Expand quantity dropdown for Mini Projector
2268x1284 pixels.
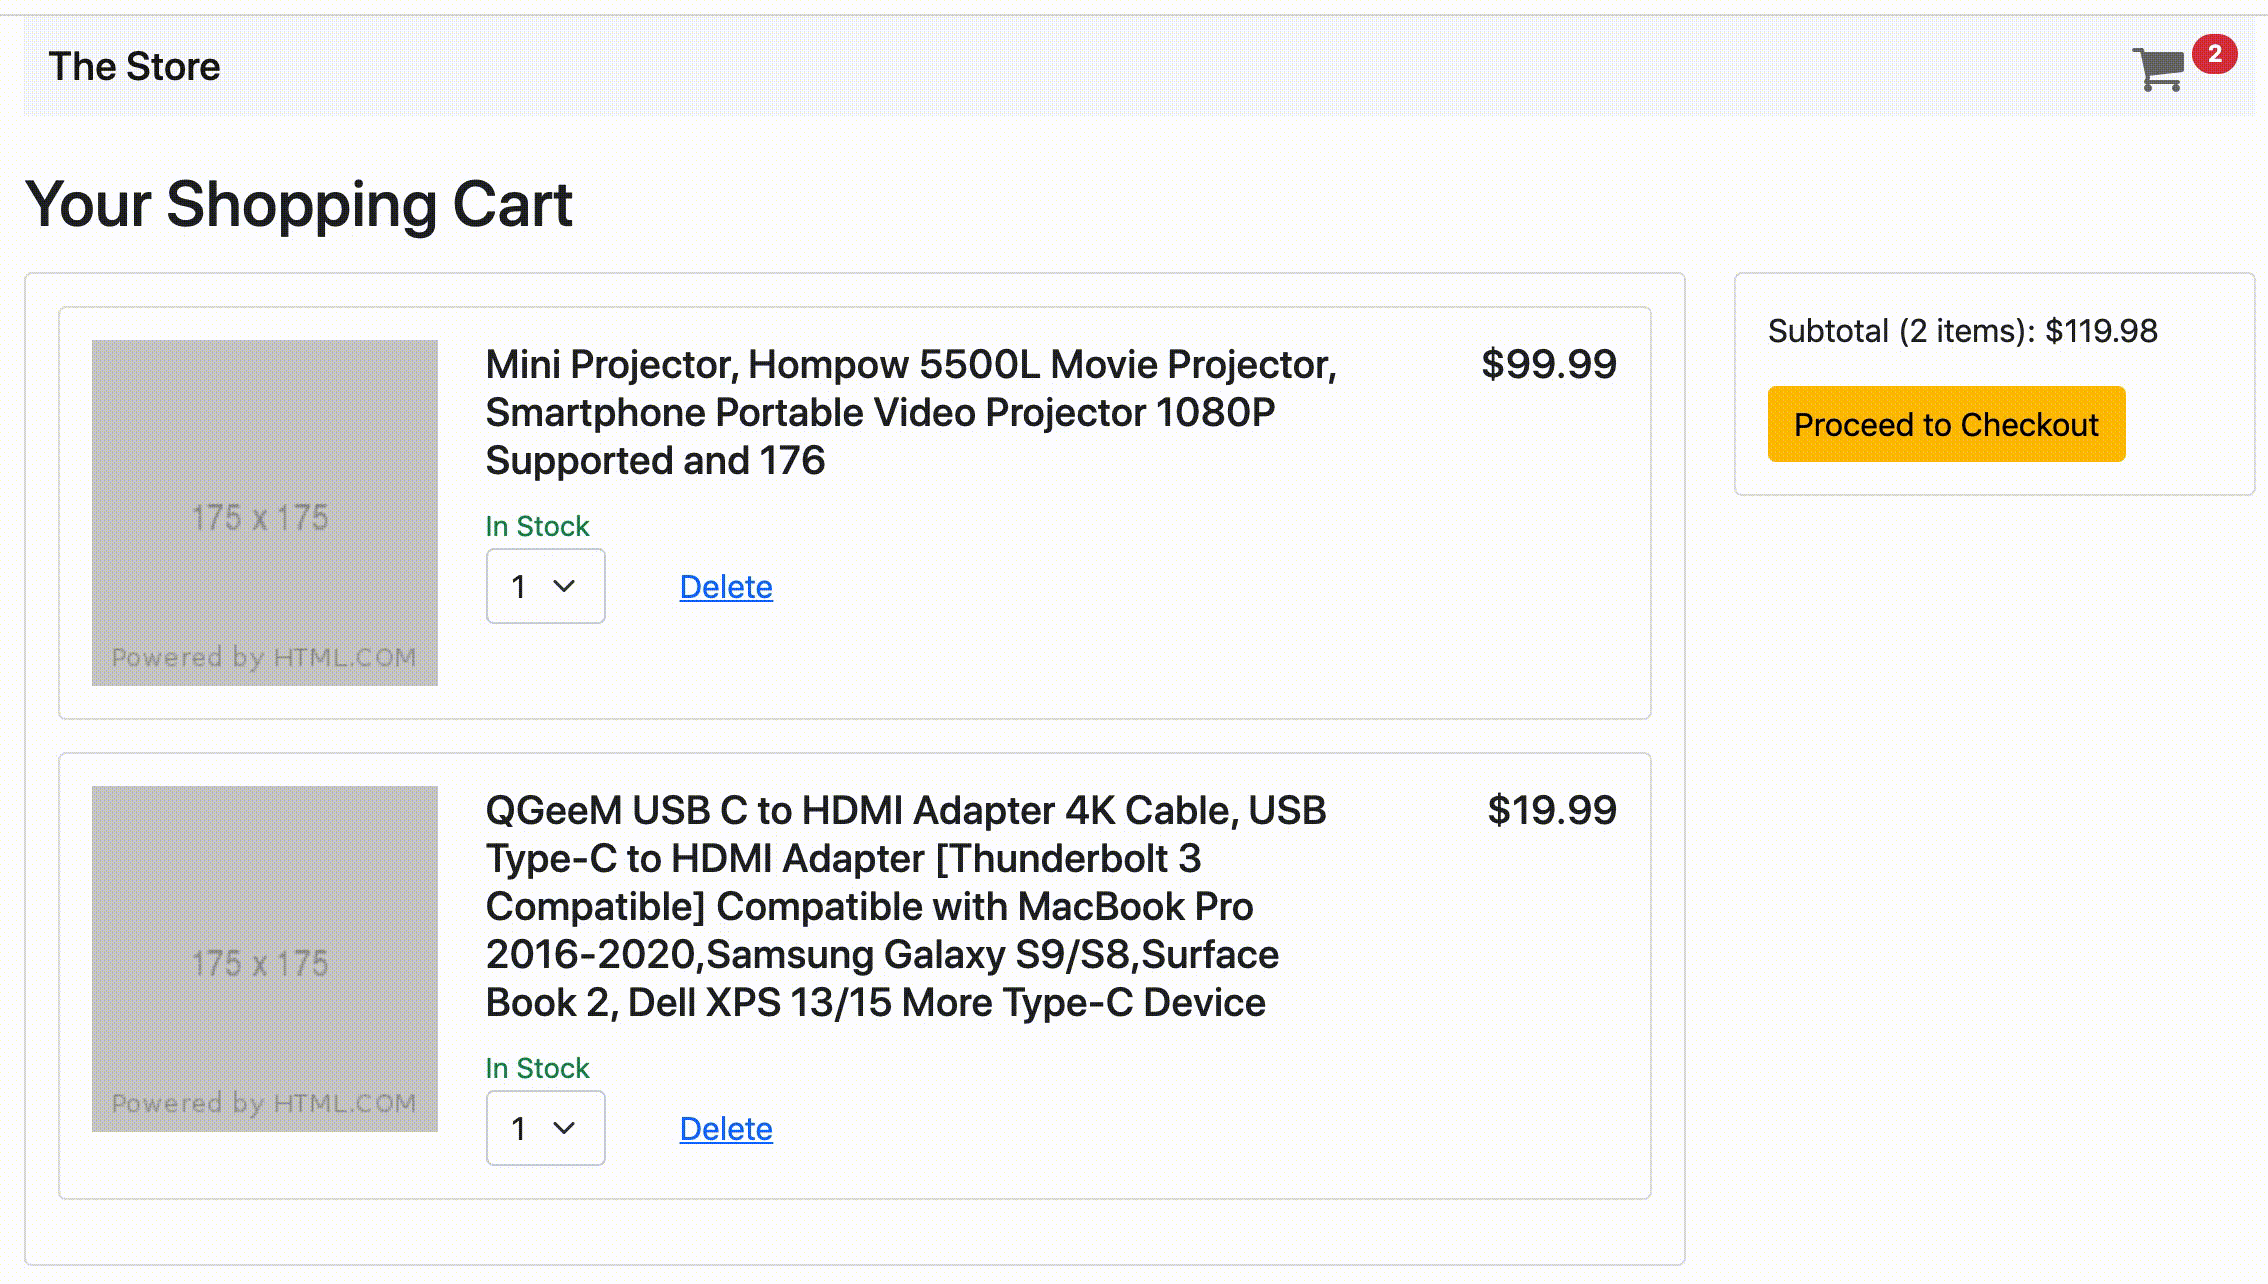pyautogui.click(x=545, y=586)
